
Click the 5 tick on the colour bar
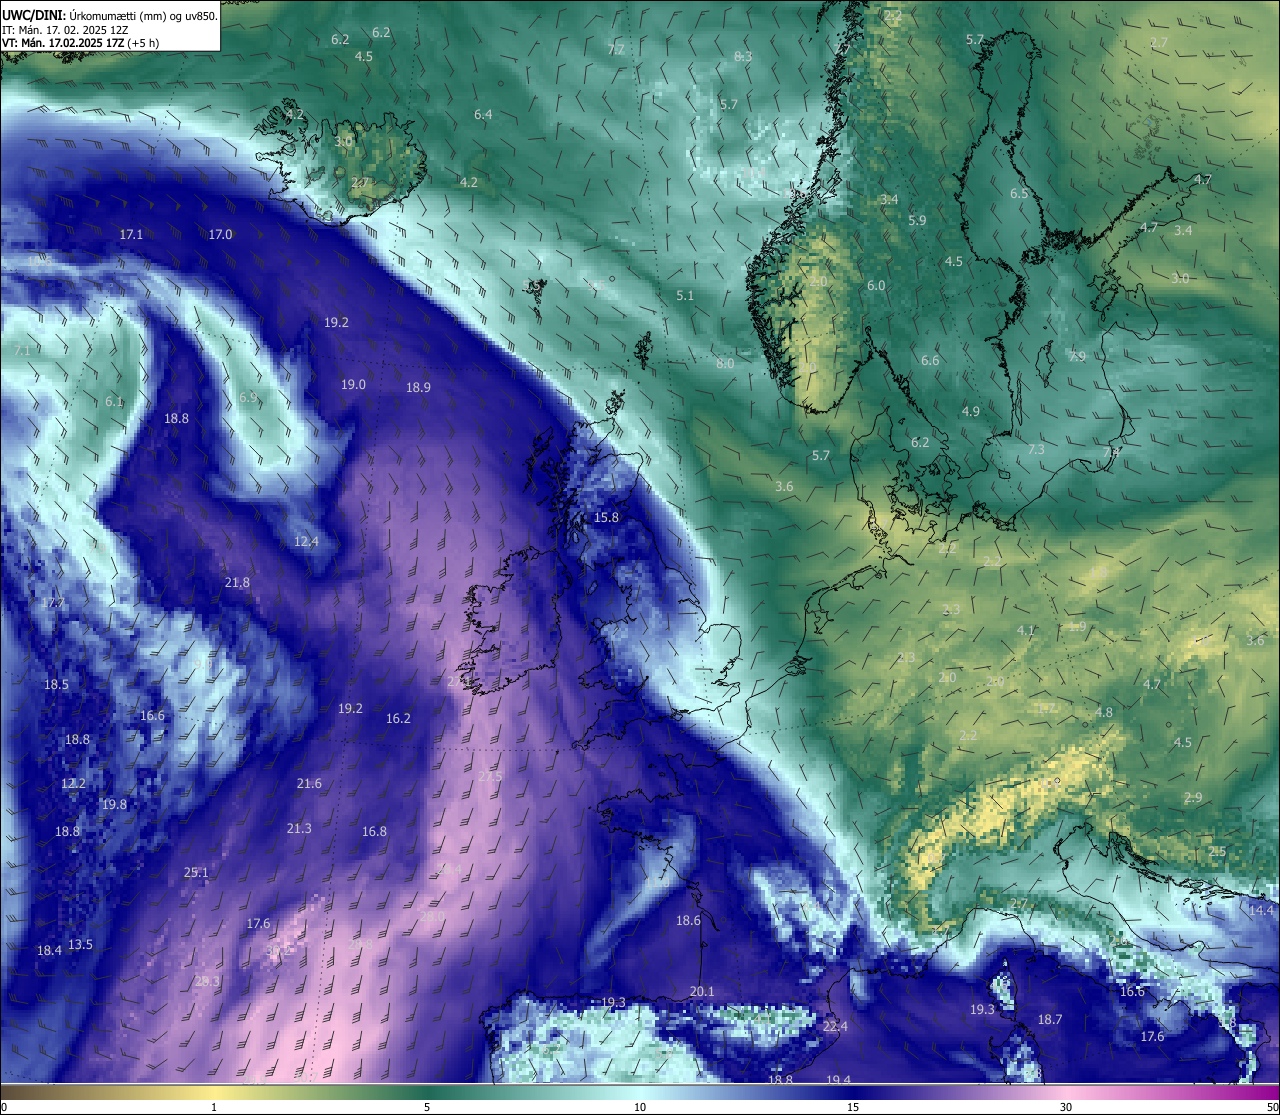[427, 1107]
